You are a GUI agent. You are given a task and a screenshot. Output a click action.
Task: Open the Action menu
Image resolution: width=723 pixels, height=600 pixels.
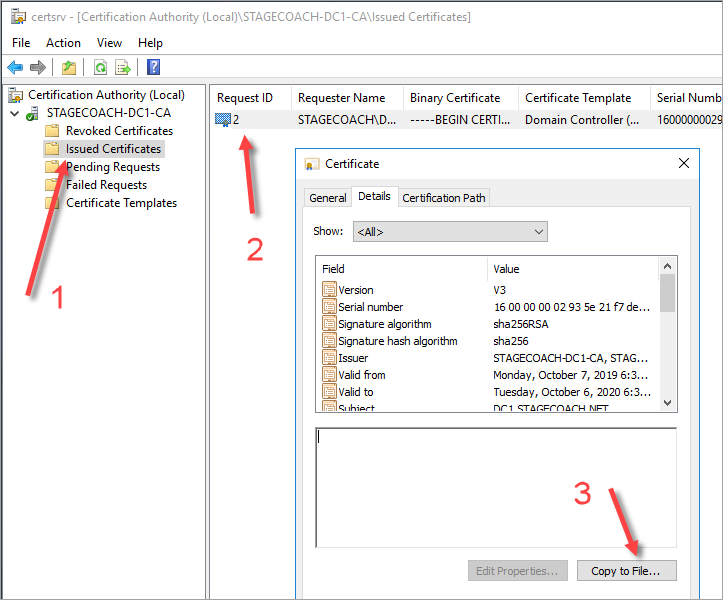pos(63,43)
